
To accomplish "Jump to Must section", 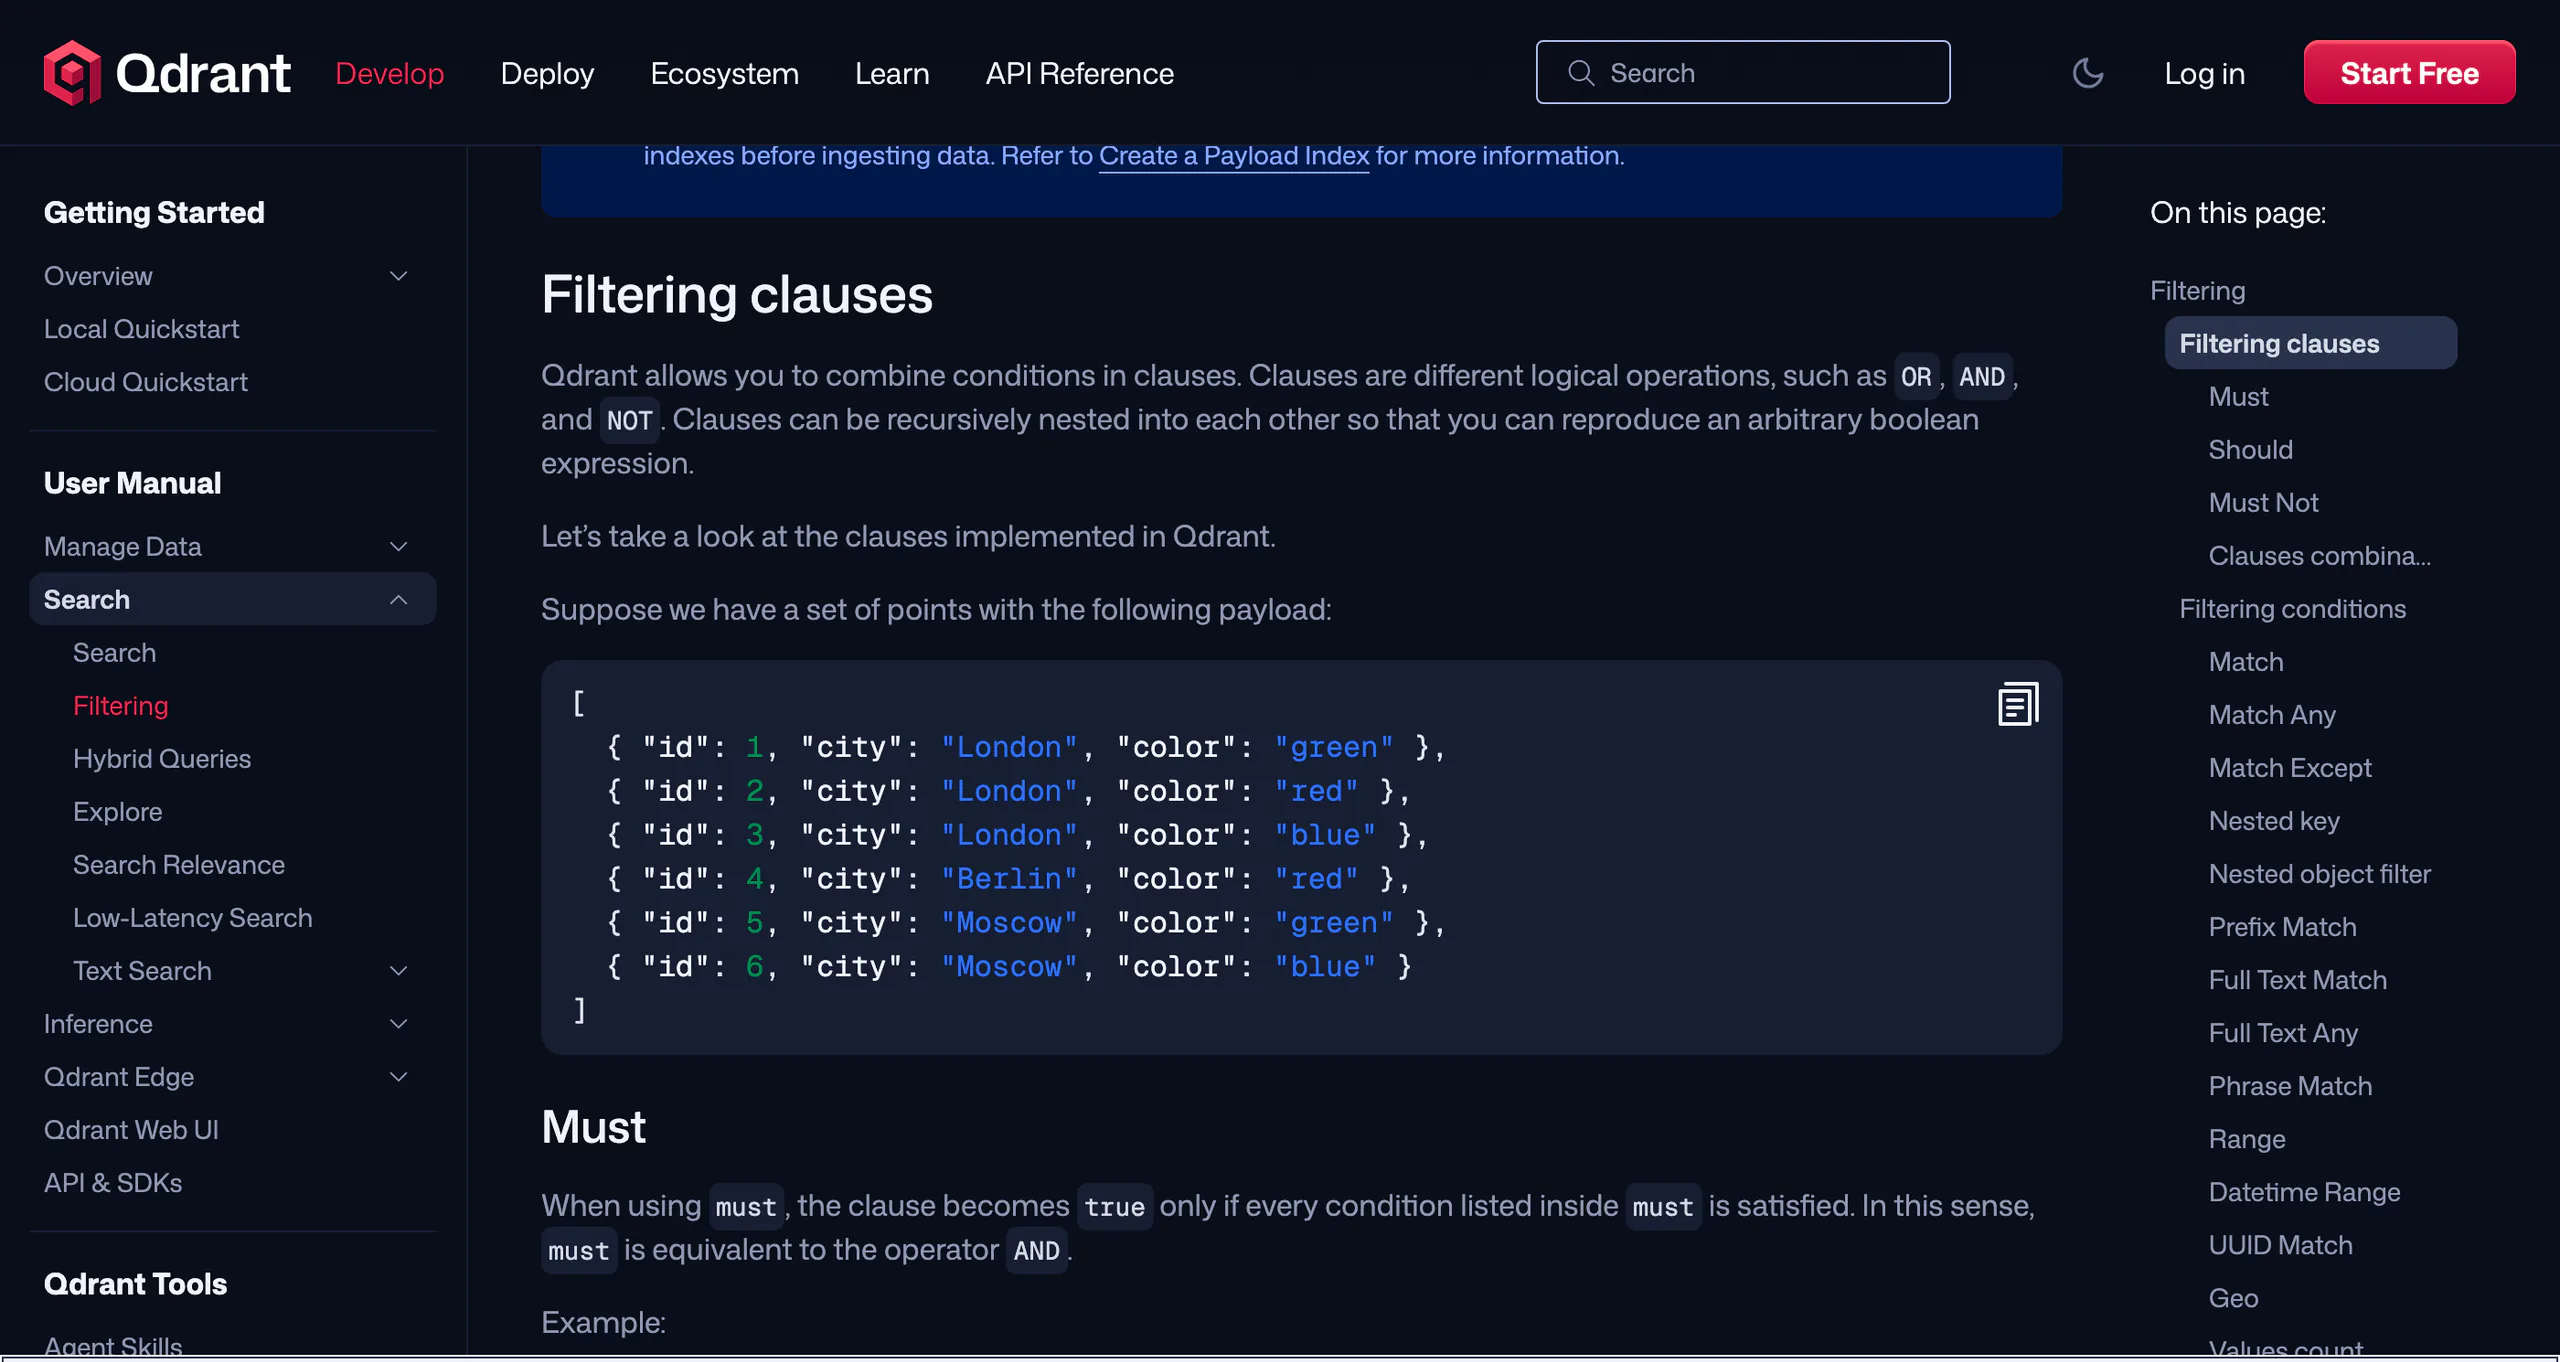I will (2238, 397).
